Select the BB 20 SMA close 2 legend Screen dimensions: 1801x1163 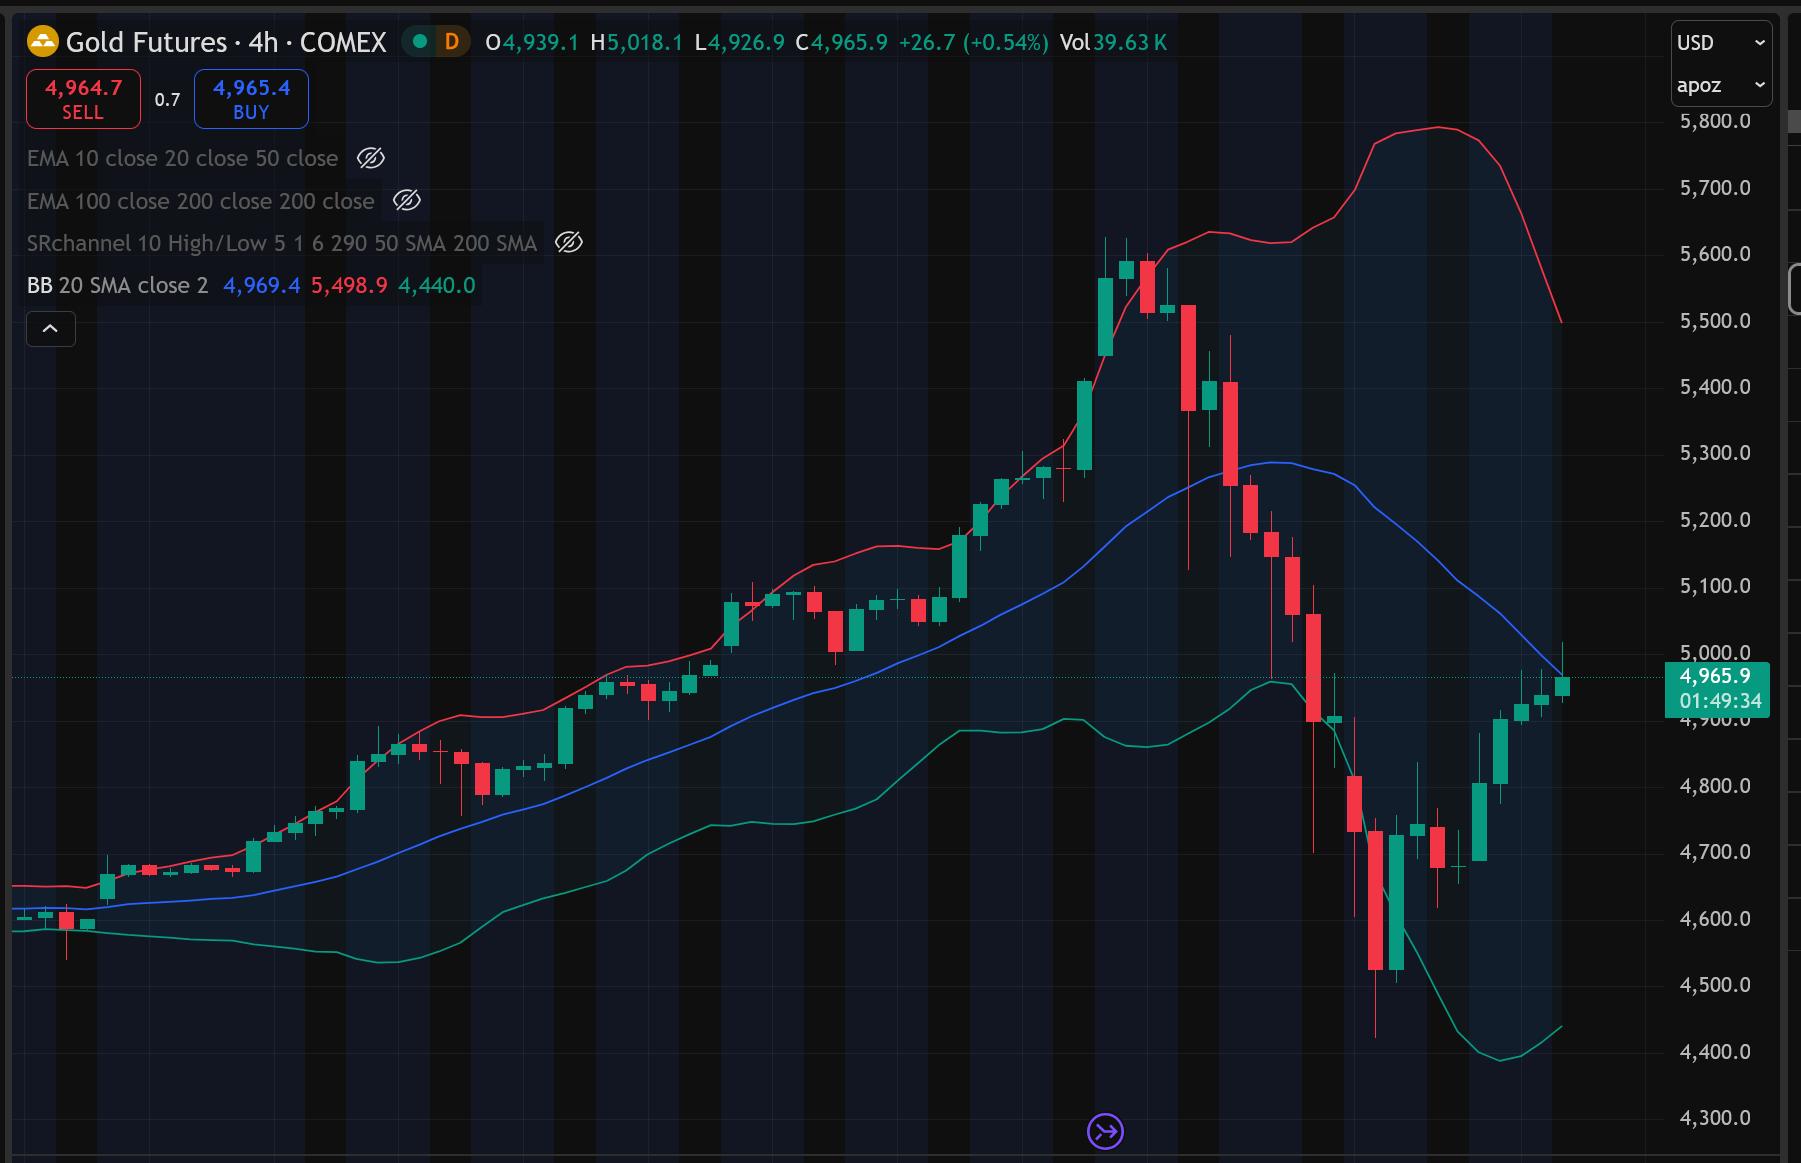click(117, 286)
